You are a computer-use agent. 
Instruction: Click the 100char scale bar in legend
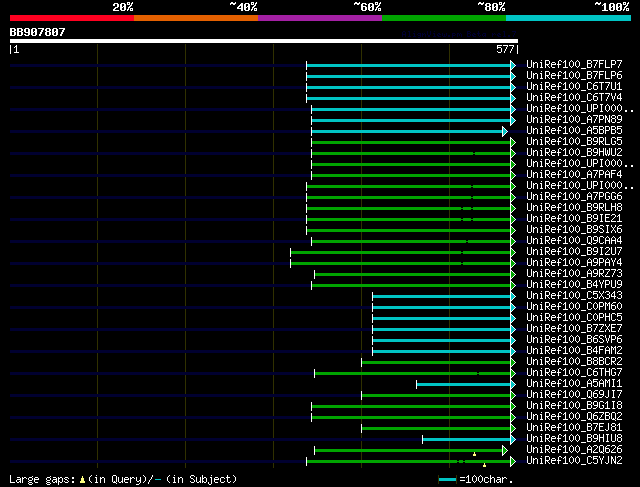click(x=447, y=480)
